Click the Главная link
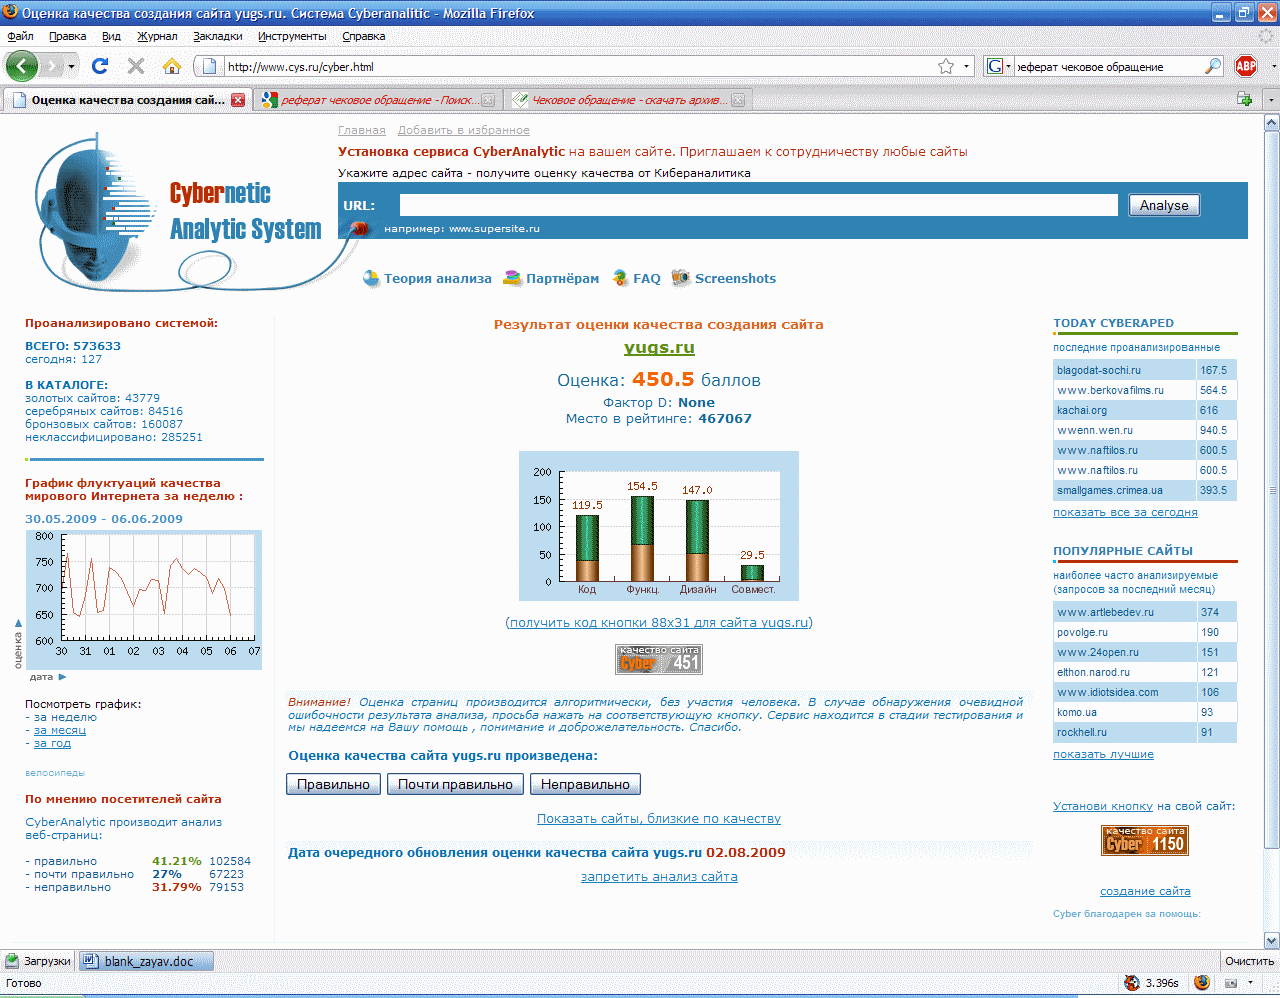The image size is (1280, 998). click(362, 130)
